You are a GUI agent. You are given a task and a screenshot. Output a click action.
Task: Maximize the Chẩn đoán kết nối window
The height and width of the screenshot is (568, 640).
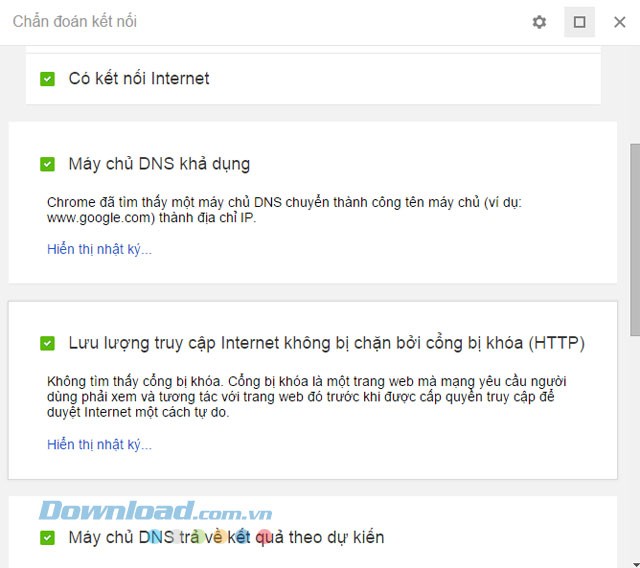tap(579, 22)
